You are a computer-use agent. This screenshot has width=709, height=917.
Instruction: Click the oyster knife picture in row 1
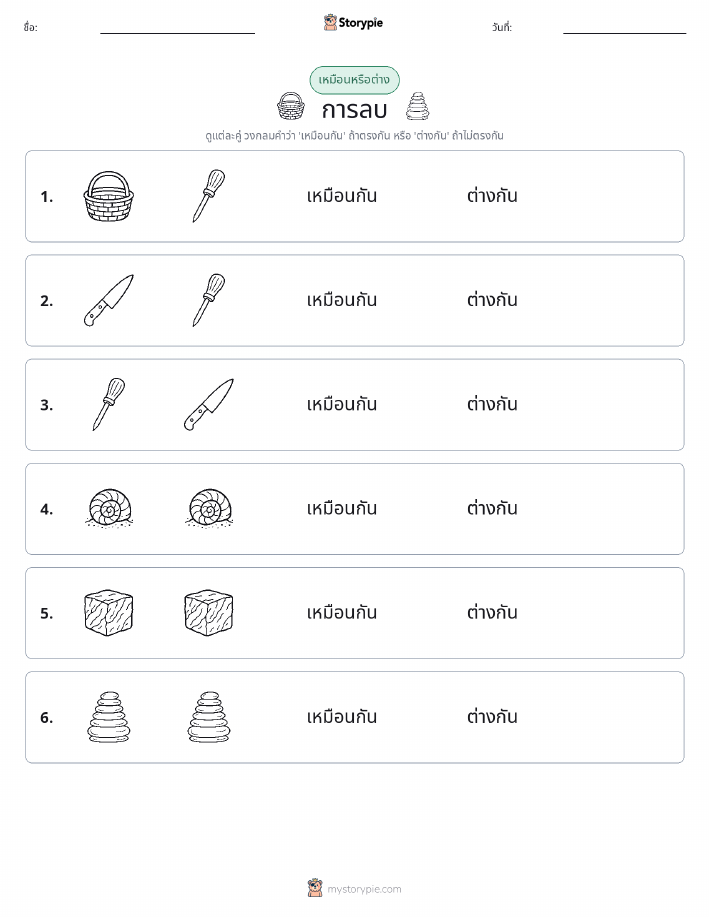tap(209, 196)
